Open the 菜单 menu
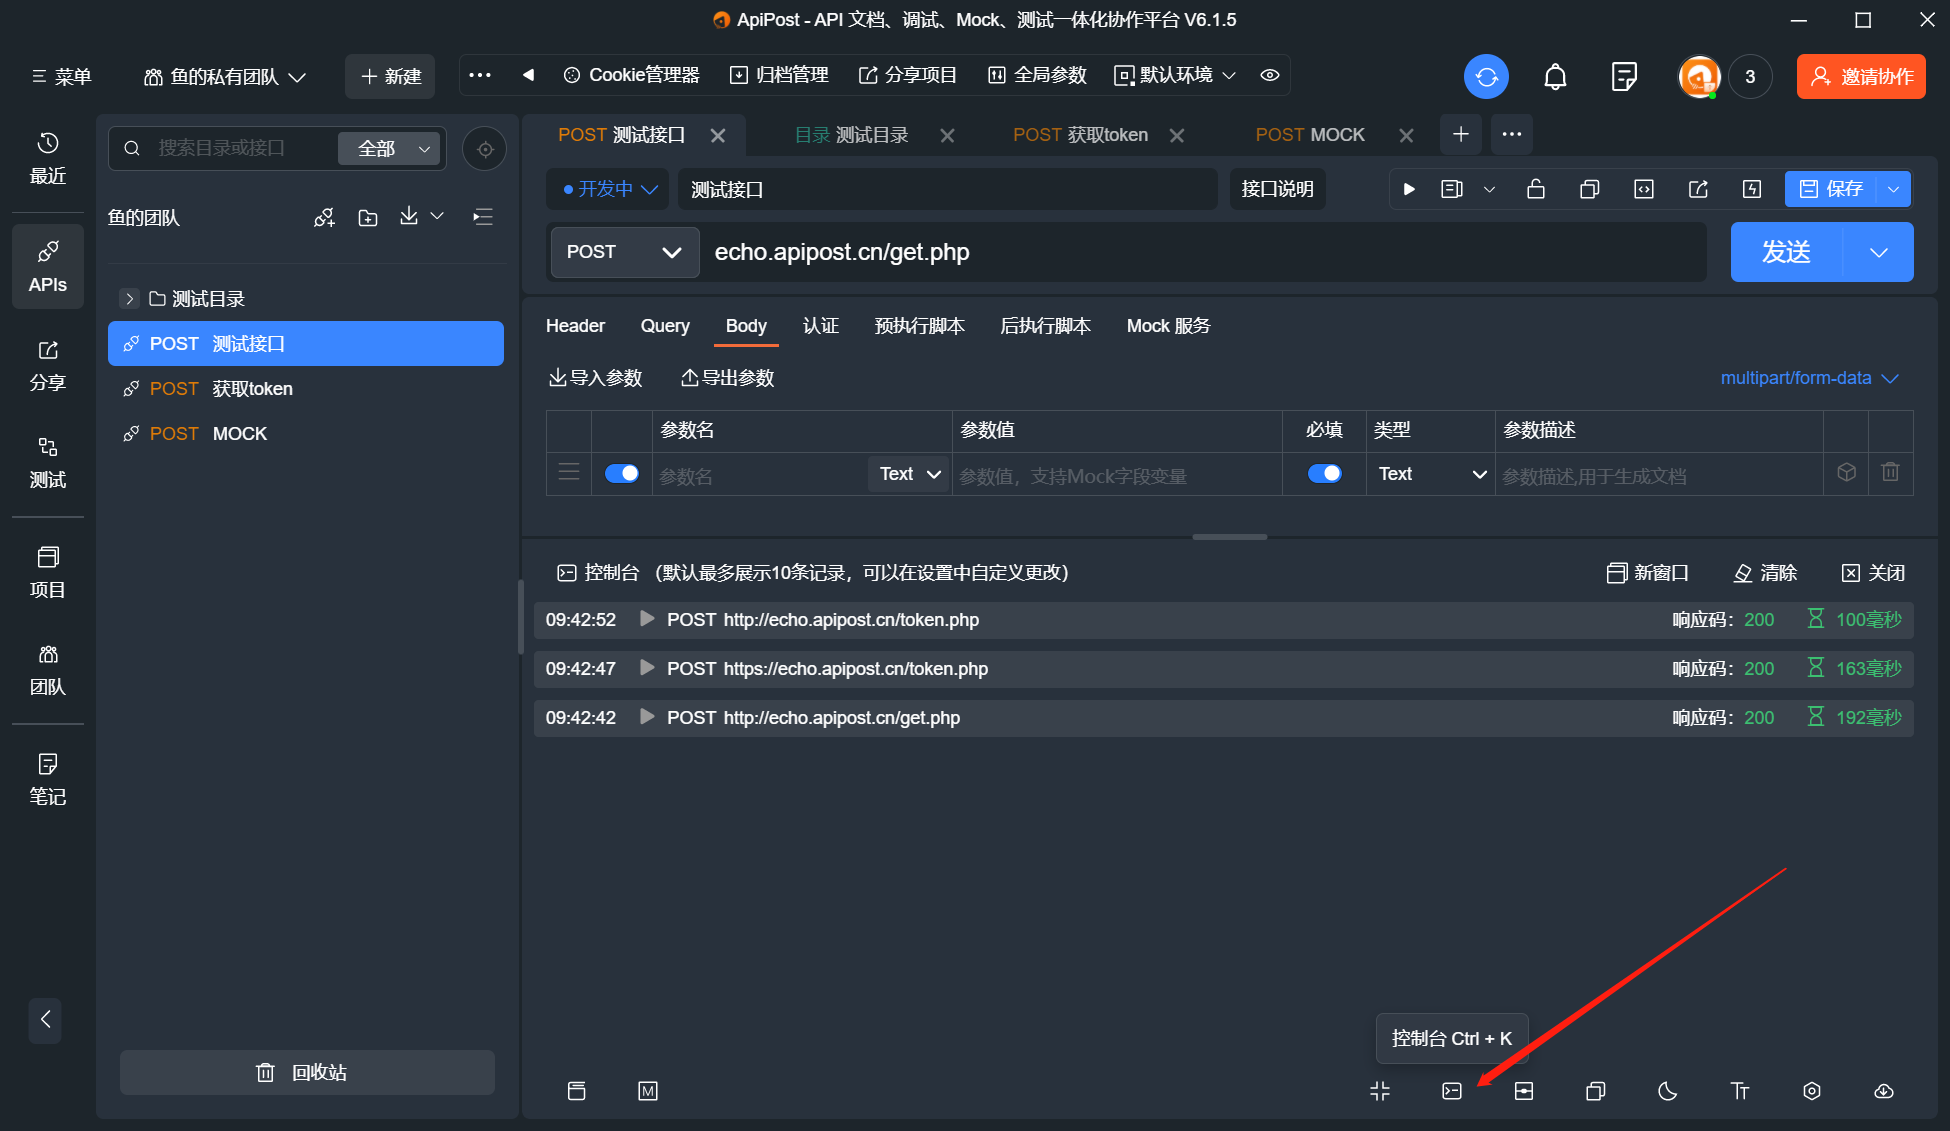Viewport: 1950px width, 1131px height. point(61,77)
